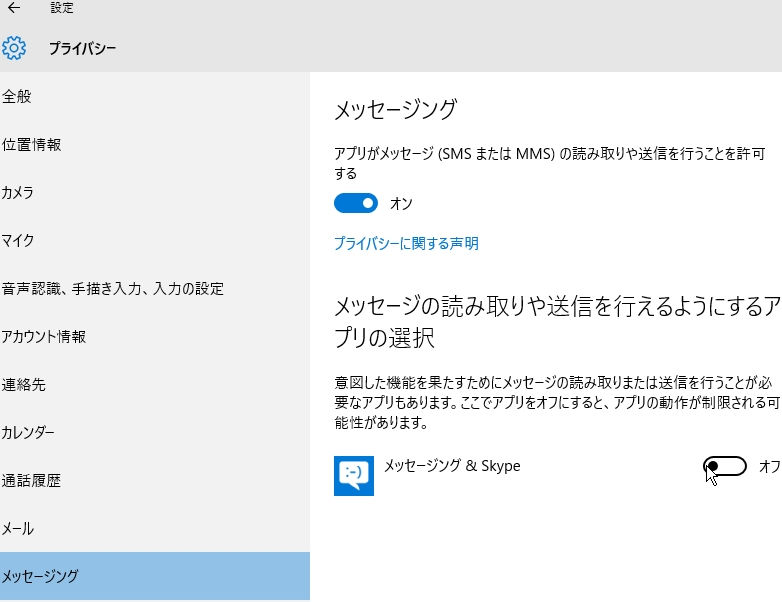Open 位置情報 privacy settings
The height and width of the screenshot is (602, 782).
(x=155, y=145)
